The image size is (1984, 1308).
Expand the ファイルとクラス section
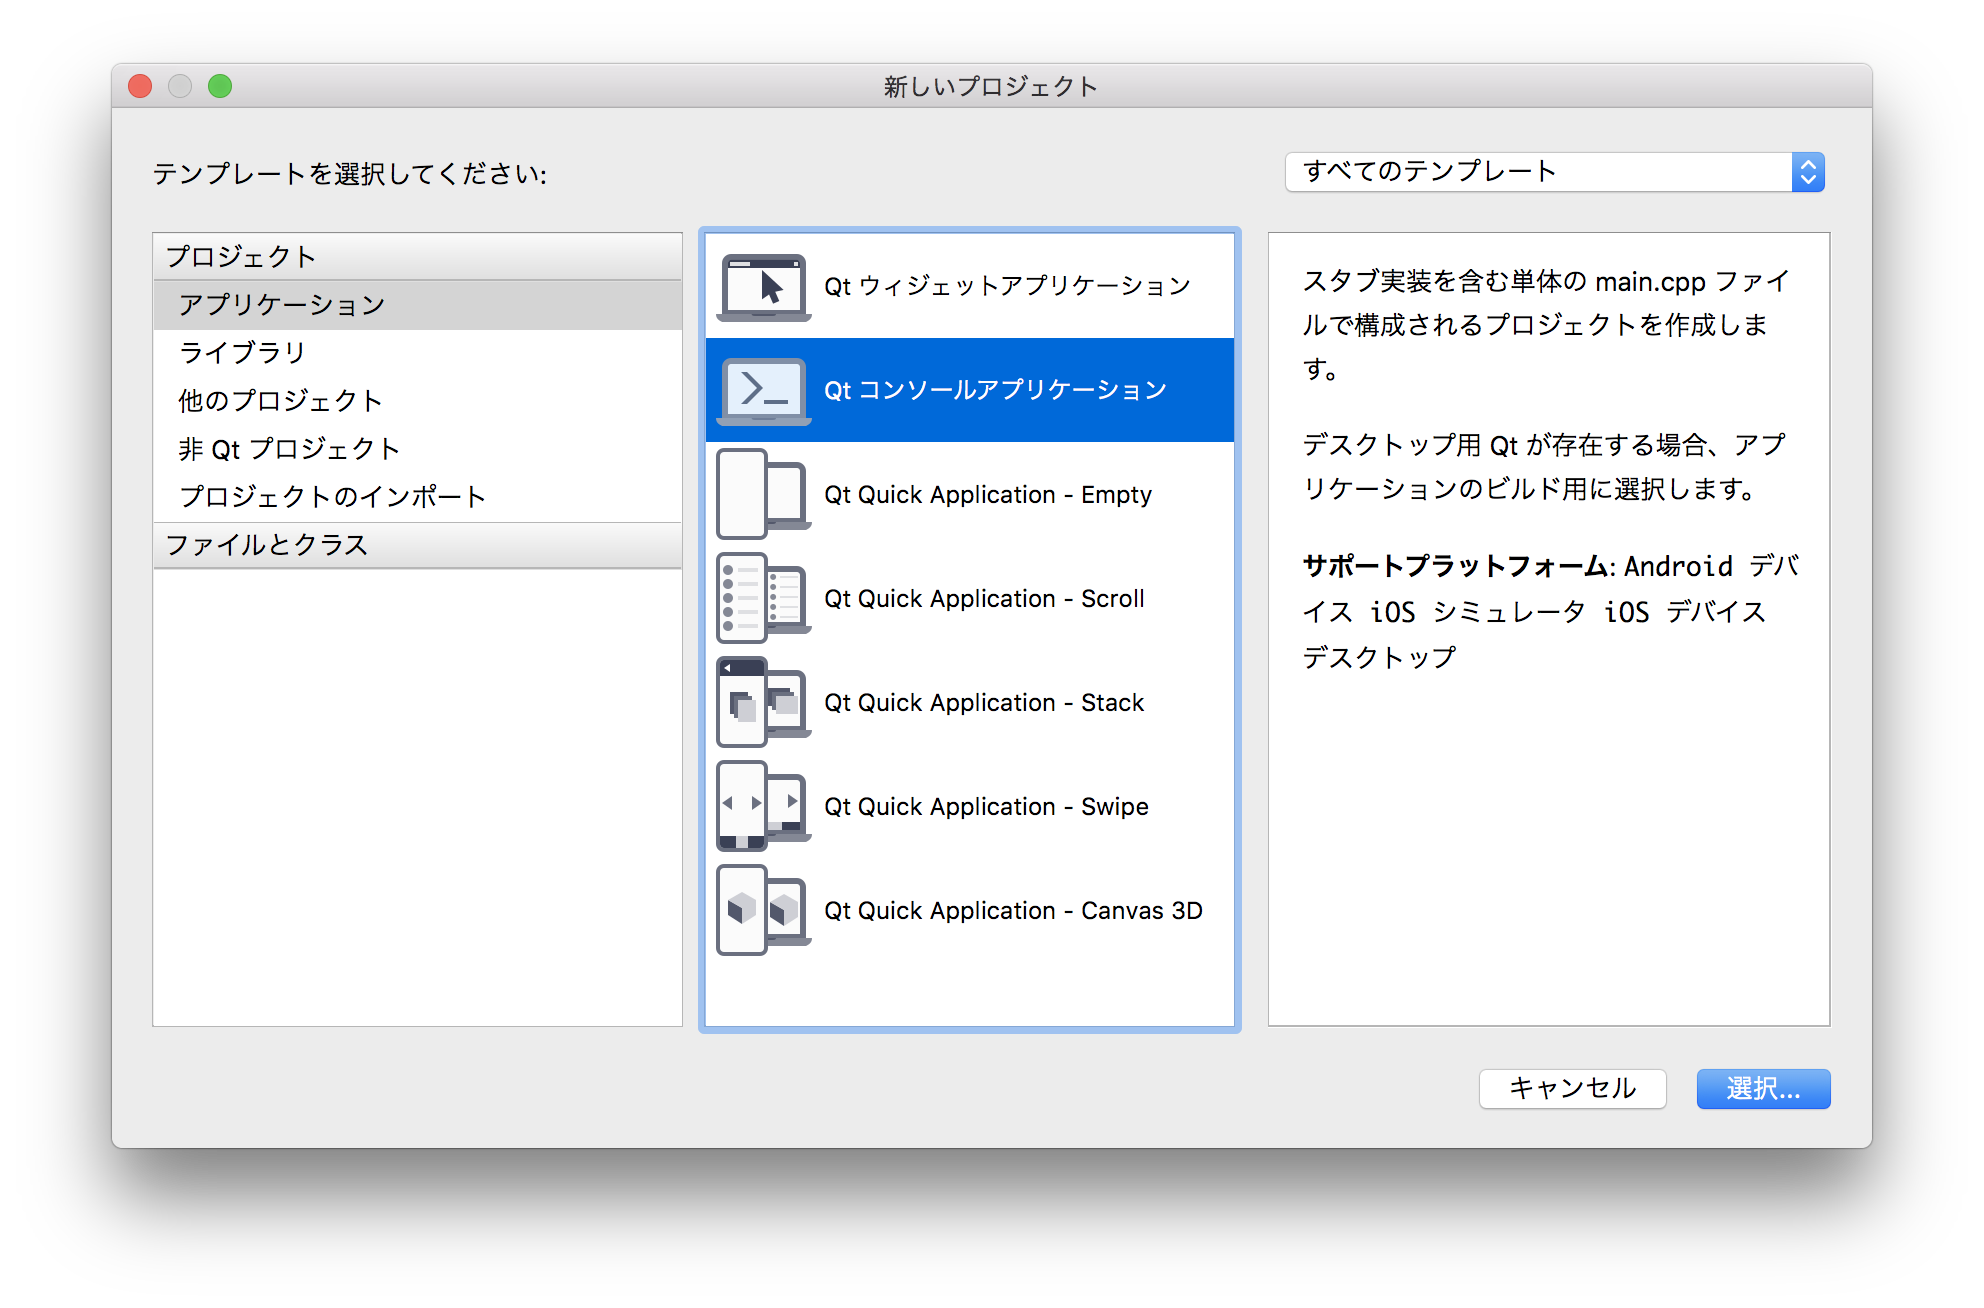pyautogui.click(x=267, y=545)
